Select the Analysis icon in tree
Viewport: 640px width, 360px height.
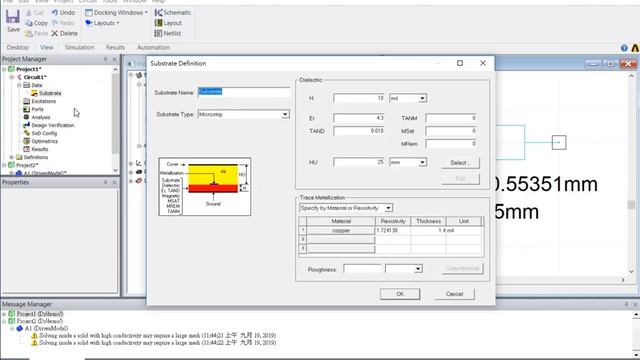point(27,117)
